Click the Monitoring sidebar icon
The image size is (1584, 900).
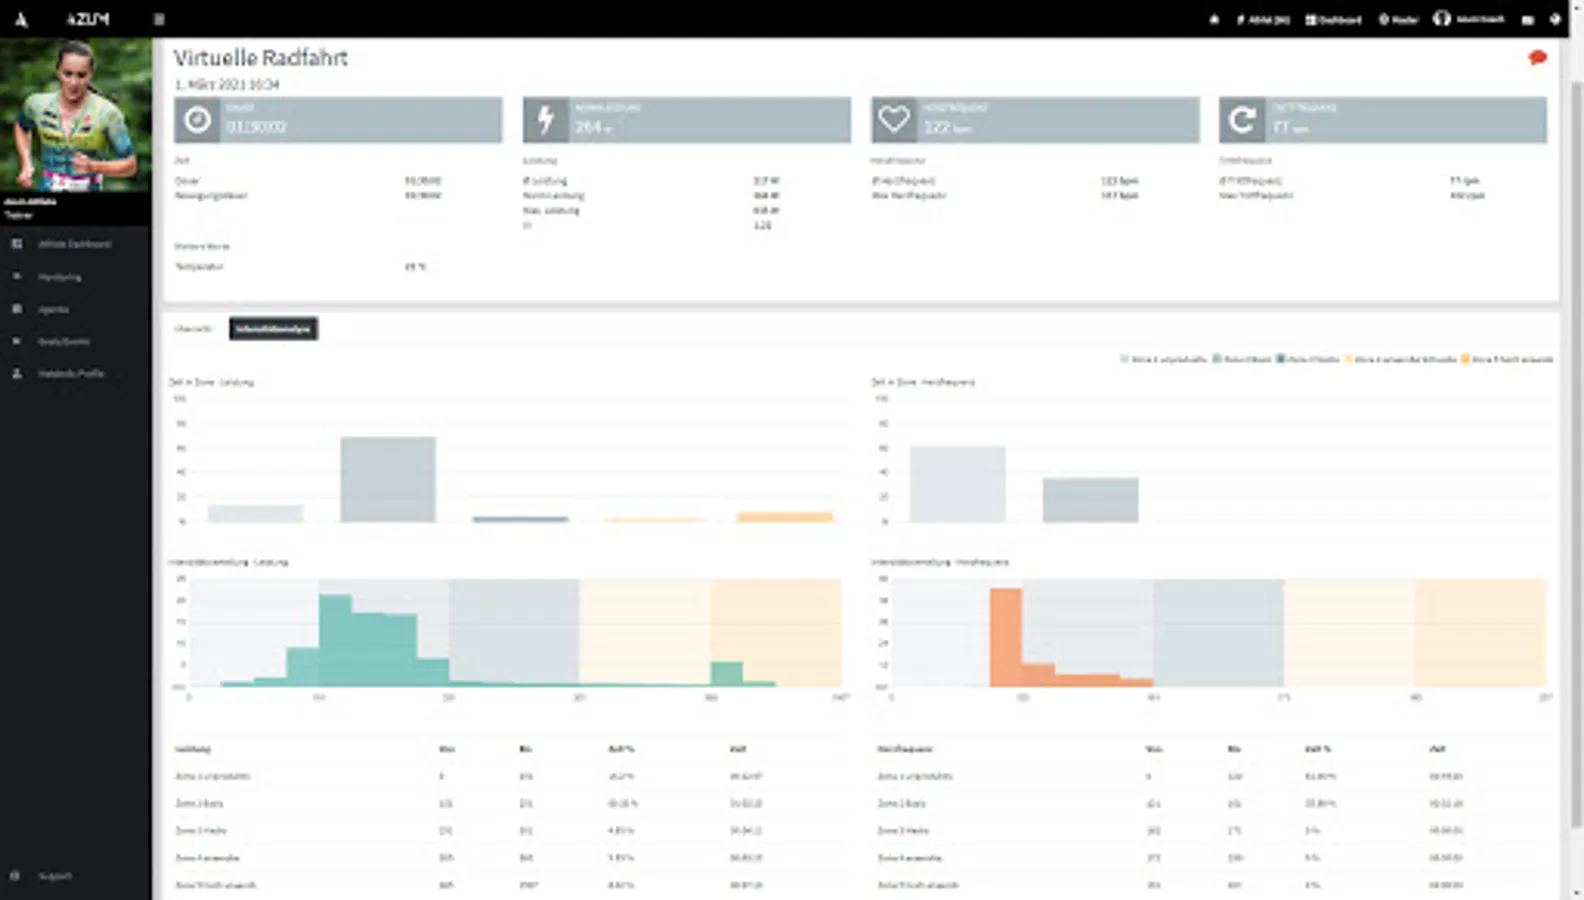[17, 276]
